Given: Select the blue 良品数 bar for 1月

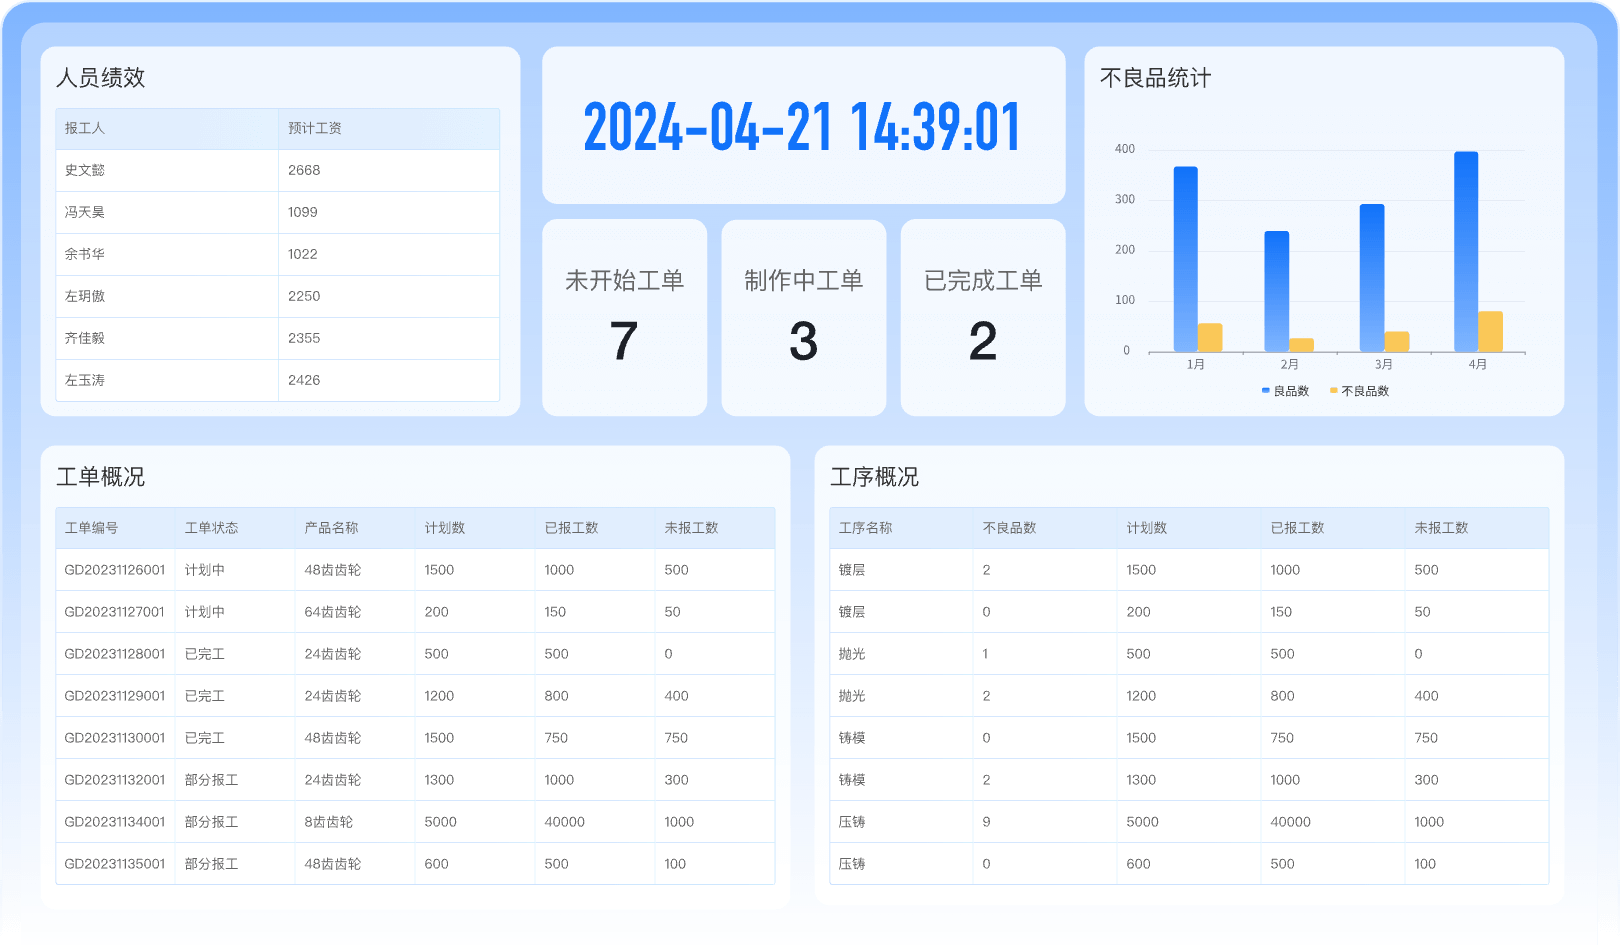Looking at the screenshot, I should point(1185,259).
